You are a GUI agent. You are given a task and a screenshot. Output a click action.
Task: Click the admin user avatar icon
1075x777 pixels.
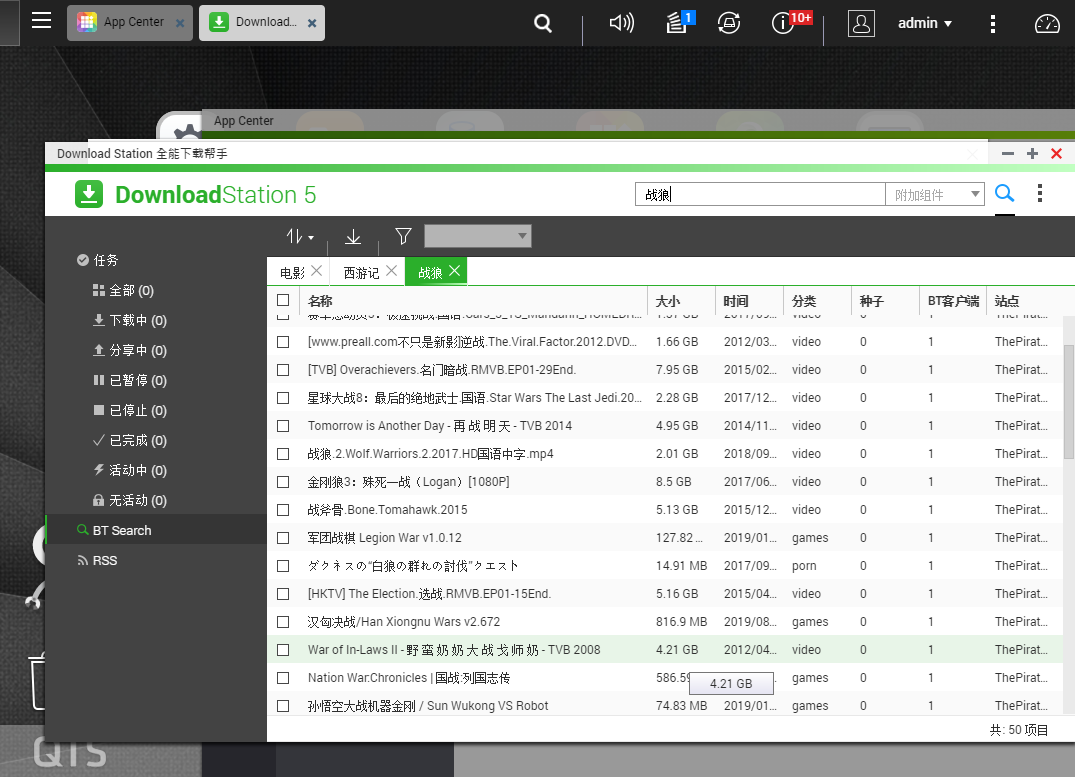pyautogui.click(x=861, y=23)
